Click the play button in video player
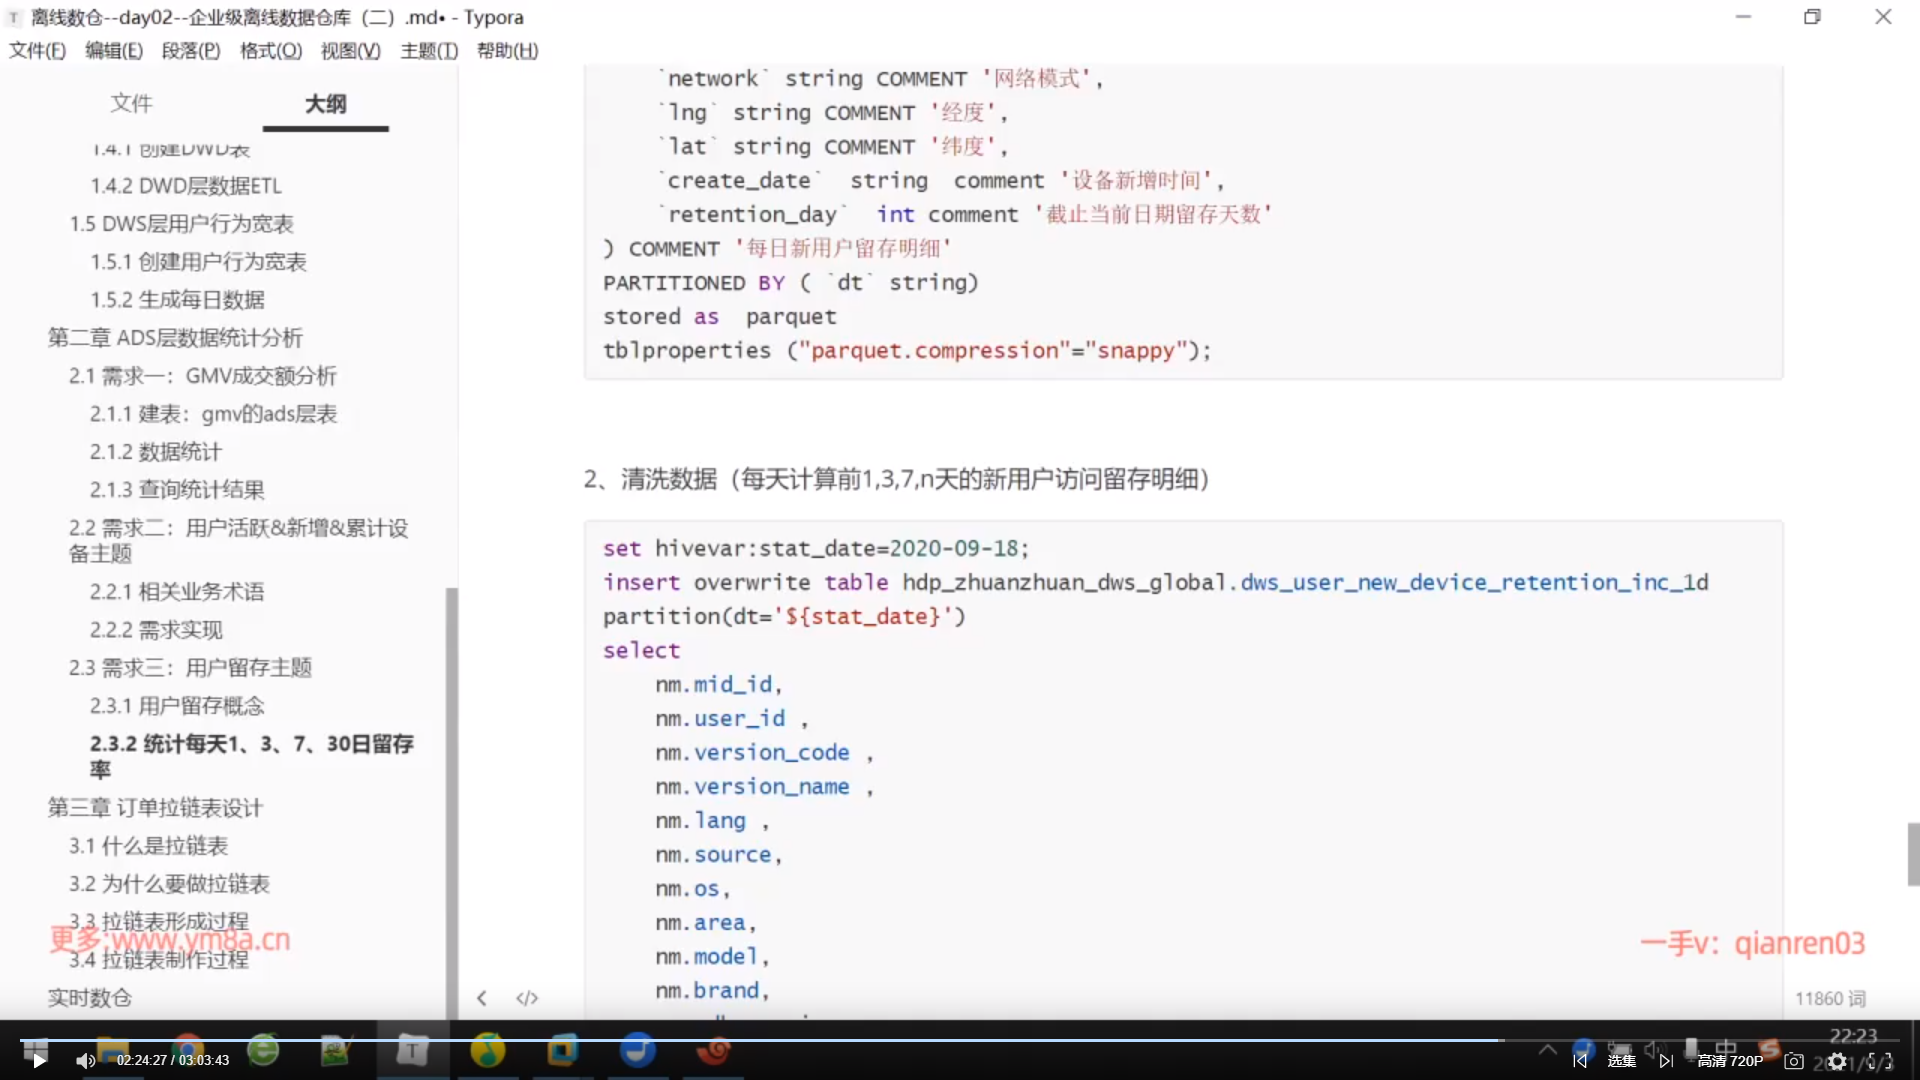The height and width of the screenshot is (1080, 1920). 38,1061
